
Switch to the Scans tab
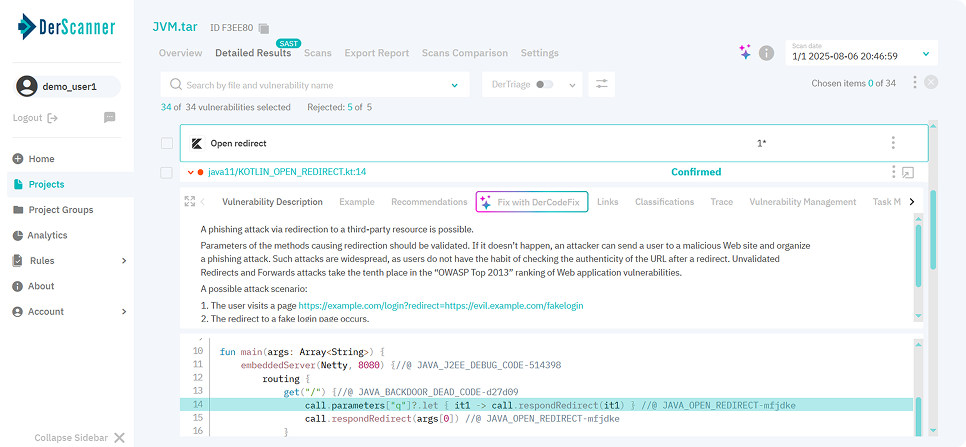318,53
